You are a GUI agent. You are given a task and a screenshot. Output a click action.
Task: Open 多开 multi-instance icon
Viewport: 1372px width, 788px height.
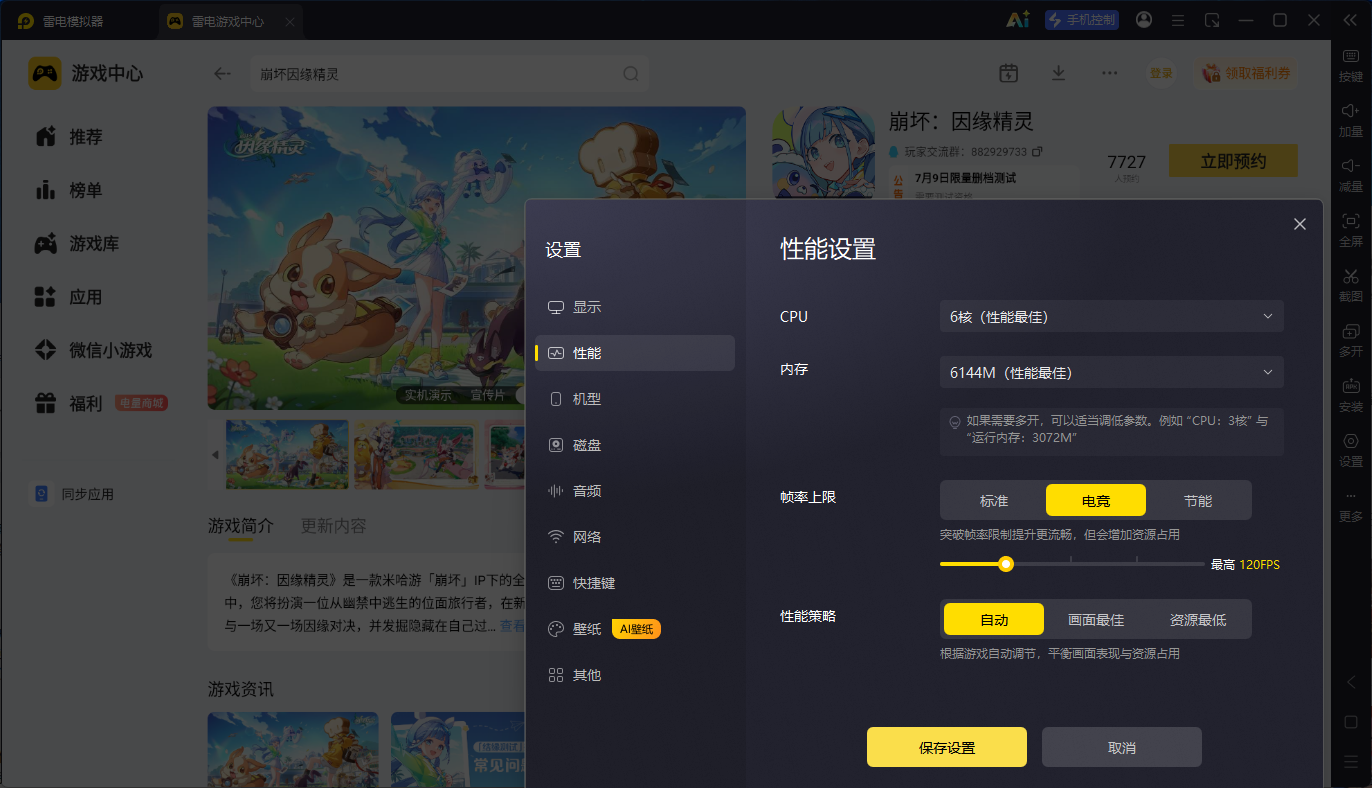coord(1351,330)
